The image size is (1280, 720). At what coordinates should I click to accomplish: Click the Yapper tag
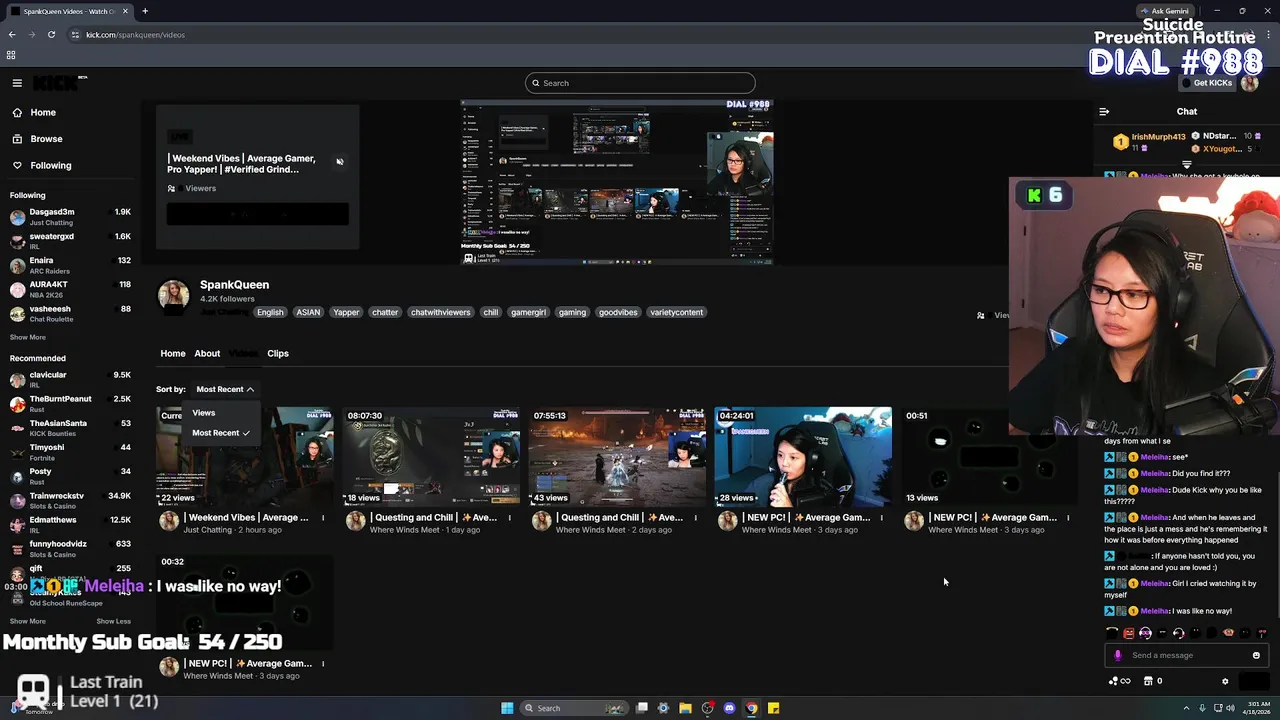346,312
